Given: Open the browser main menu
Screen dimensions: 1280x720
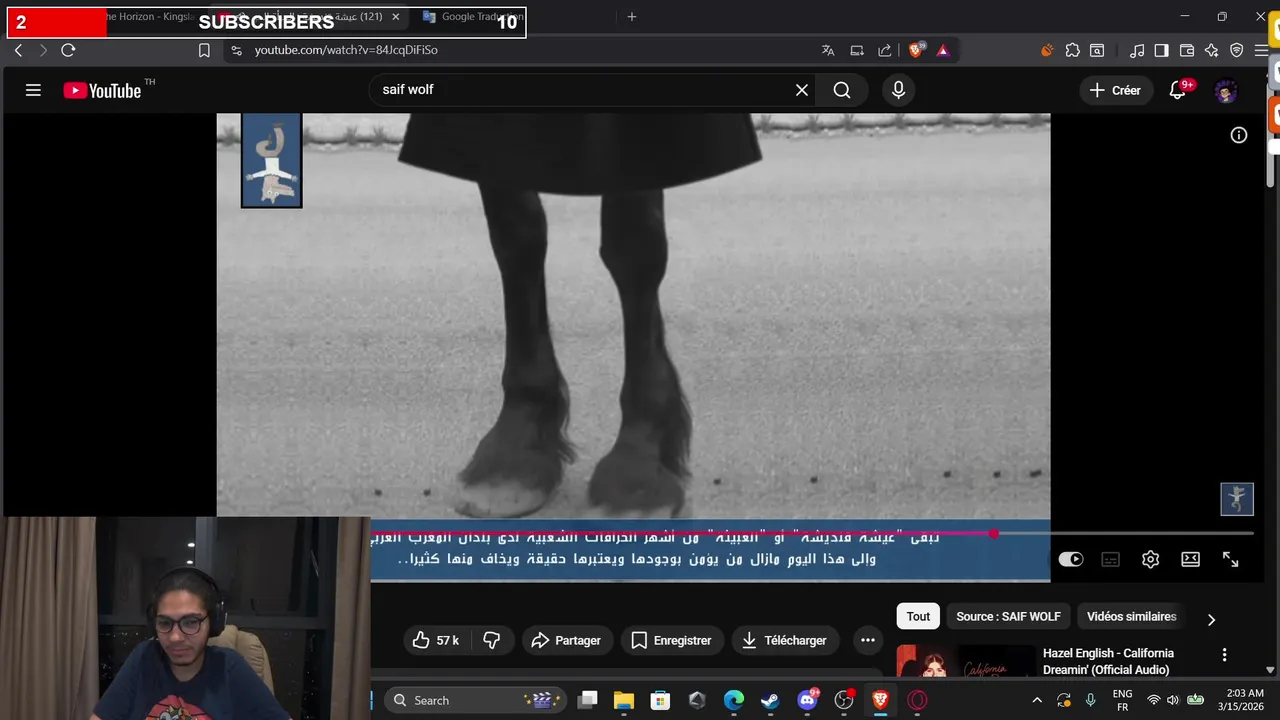Looking at the screenshot, I should pos(1261,50).
